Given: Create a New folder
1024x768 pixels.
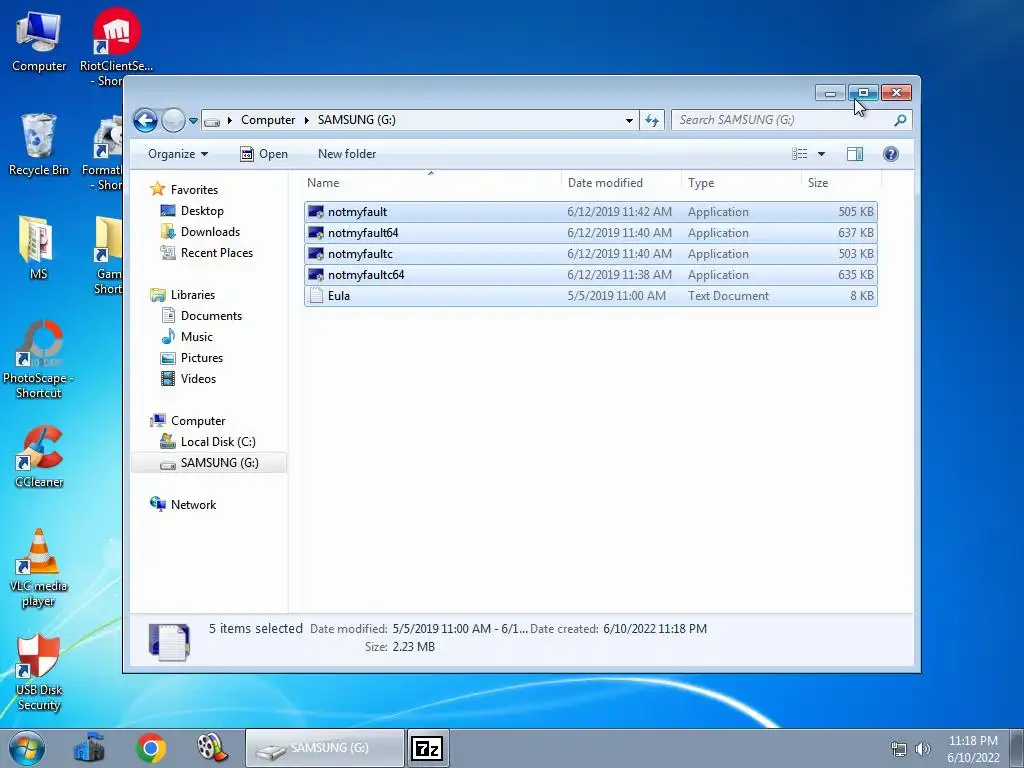Looking at the screenshot, I should [x=347, y=154].
